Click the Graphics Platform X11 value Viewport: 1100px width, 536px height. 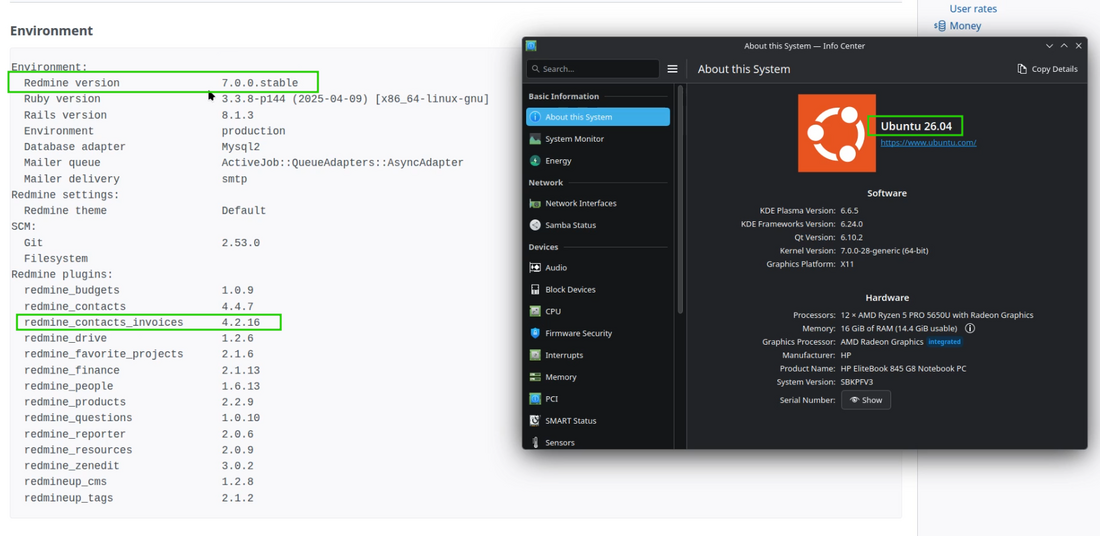tap(847, 264)
